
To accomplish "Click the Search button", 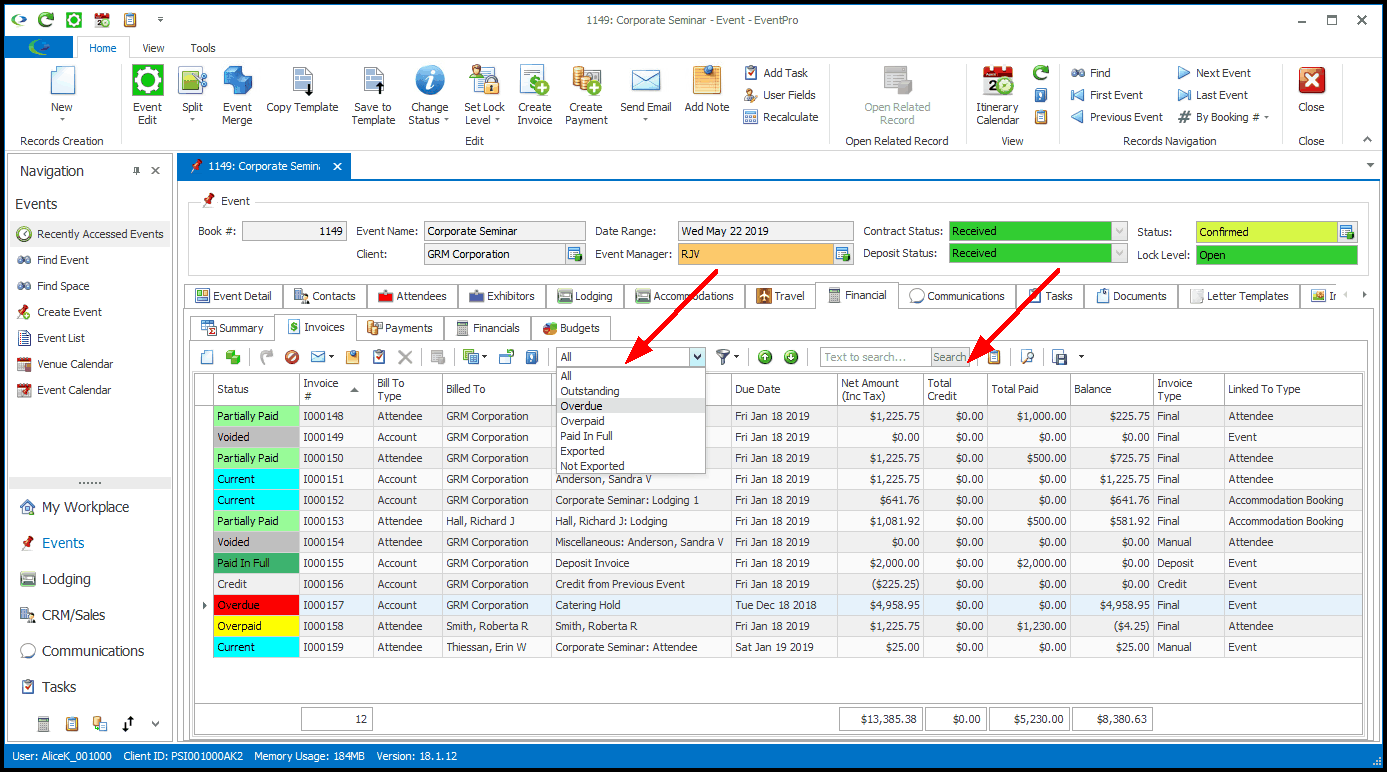I will 949,357.
